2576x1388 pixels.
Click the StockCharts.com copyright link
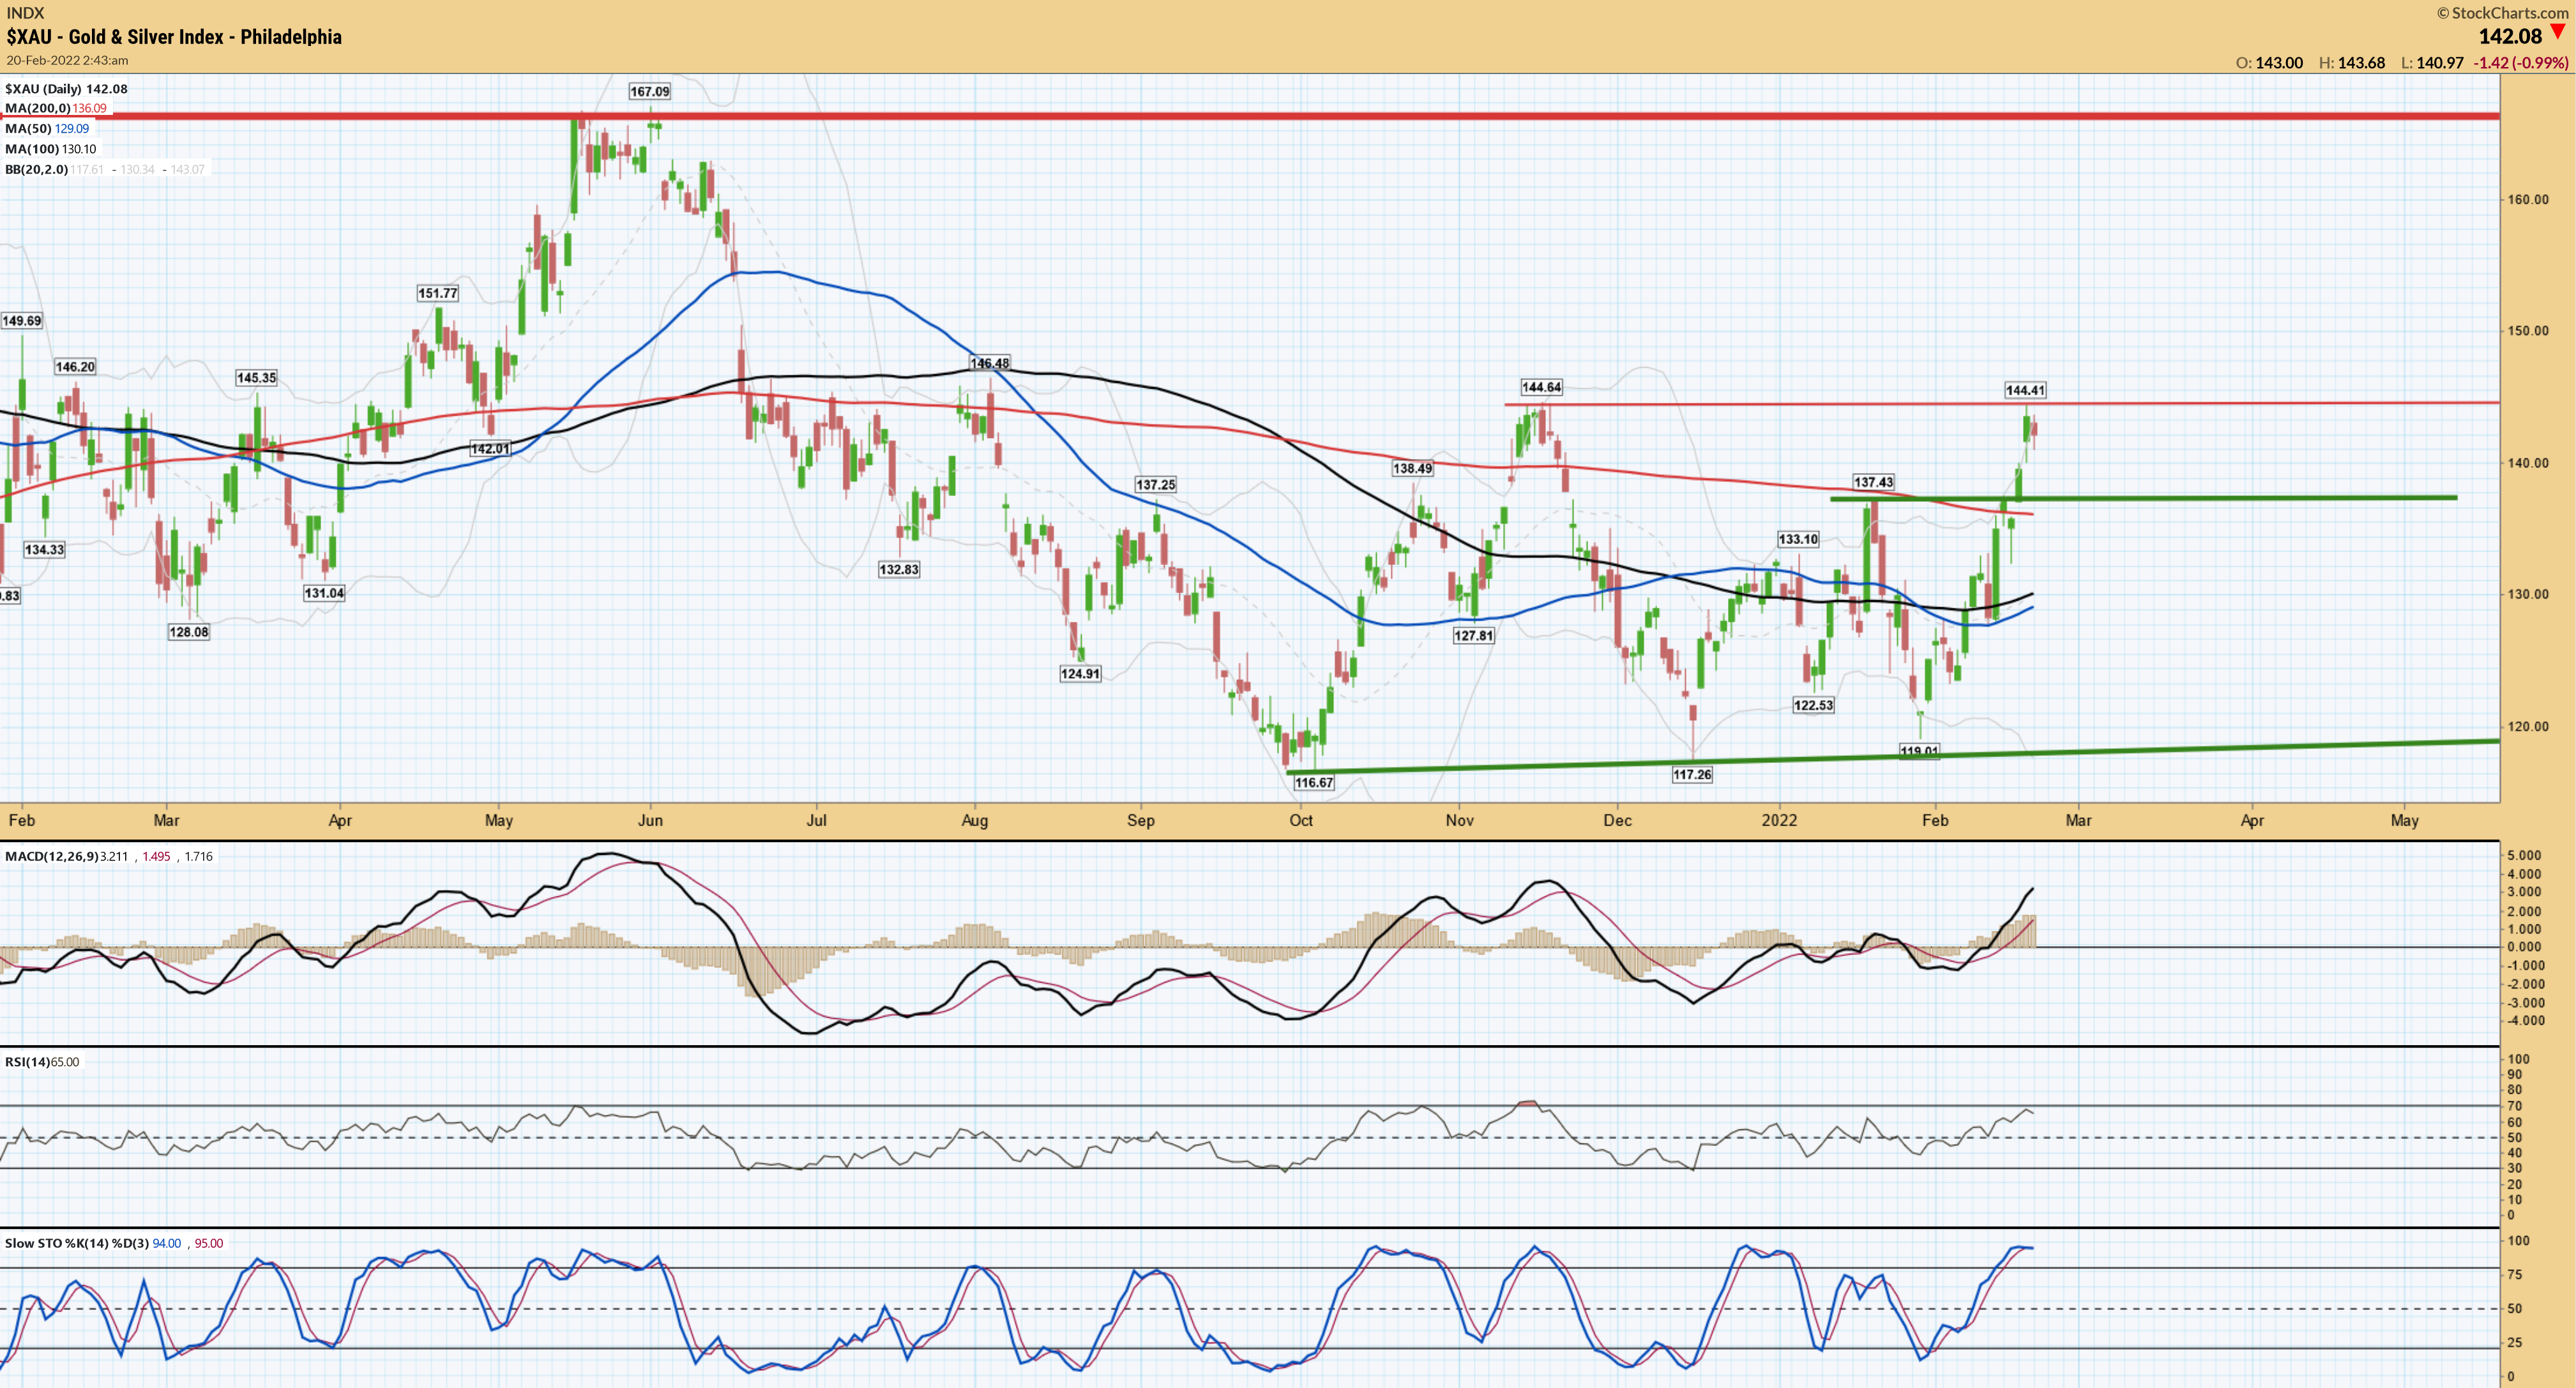click(x=2502, y=12)
